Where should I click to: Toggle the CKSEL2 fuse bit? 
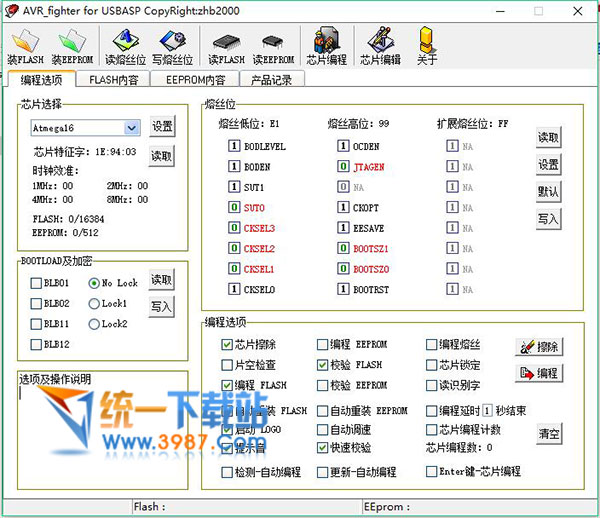pos(234,248)
